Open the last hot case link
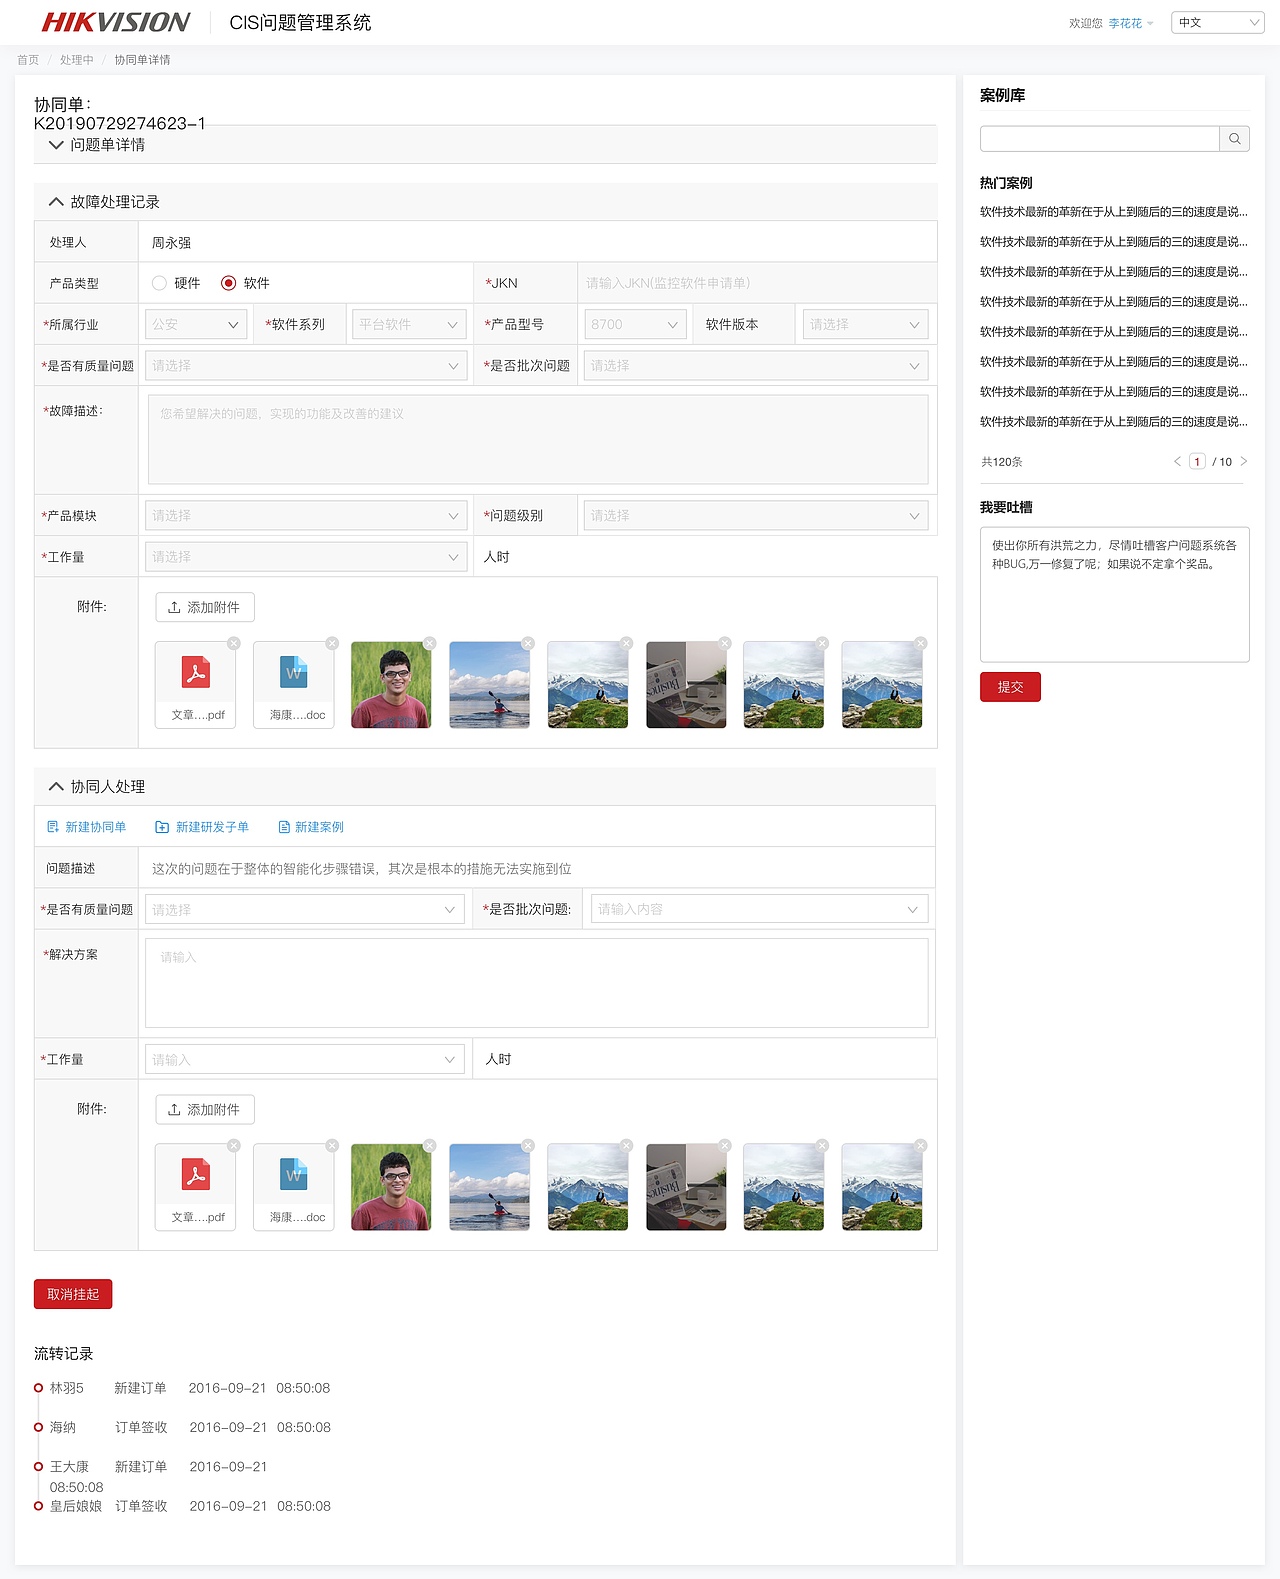The height and width of the screenshot is (1579, 1280). click(x=1114, y=422)
